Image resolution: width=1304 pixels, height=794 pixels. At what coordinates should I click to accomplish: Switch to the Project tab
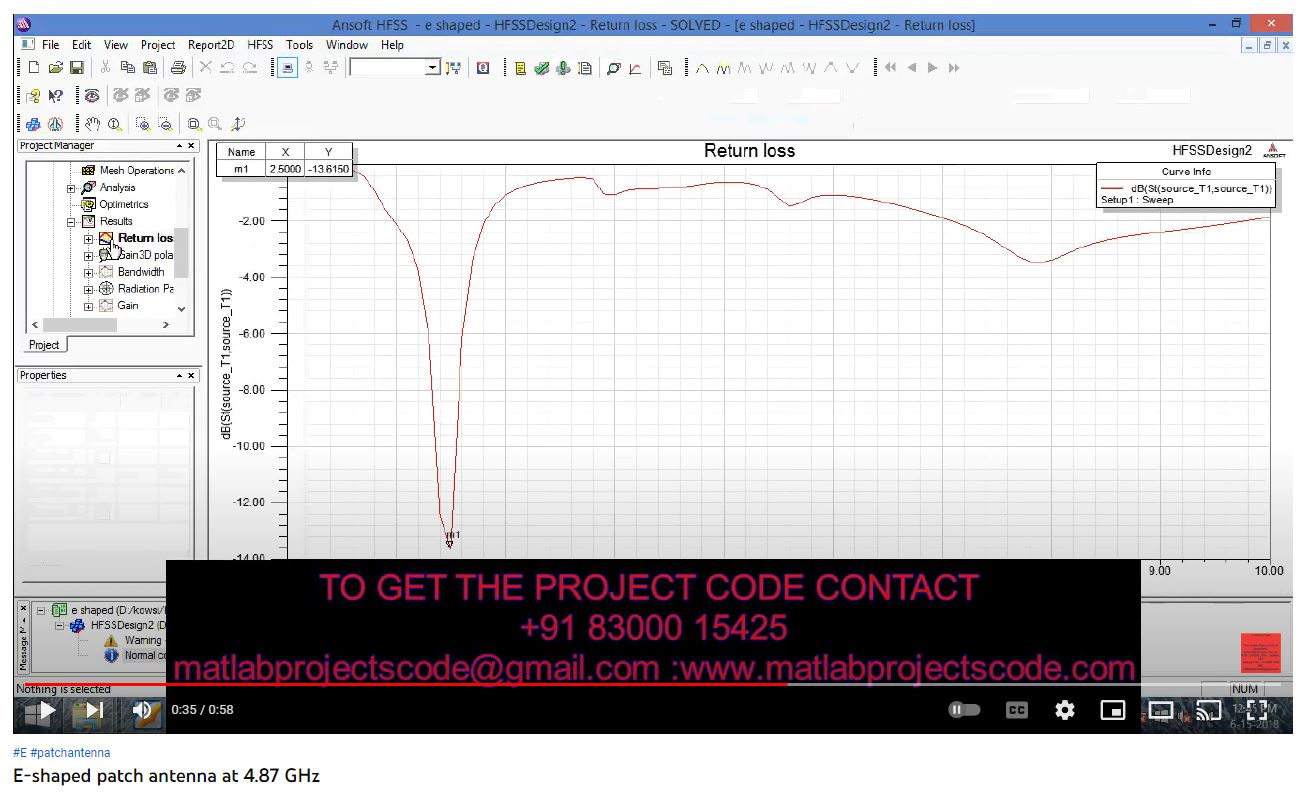click(x=44, y=345)
